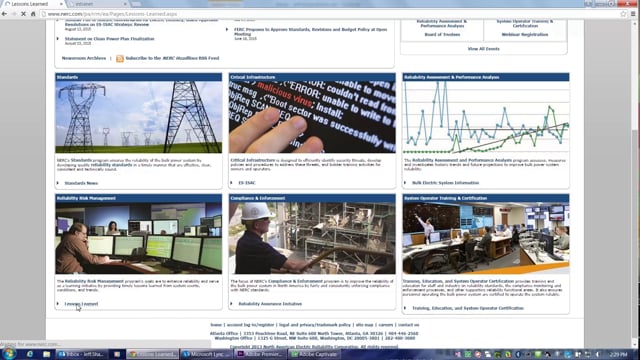Open the Lessons Learned link
640x360 pixels.
81,304
